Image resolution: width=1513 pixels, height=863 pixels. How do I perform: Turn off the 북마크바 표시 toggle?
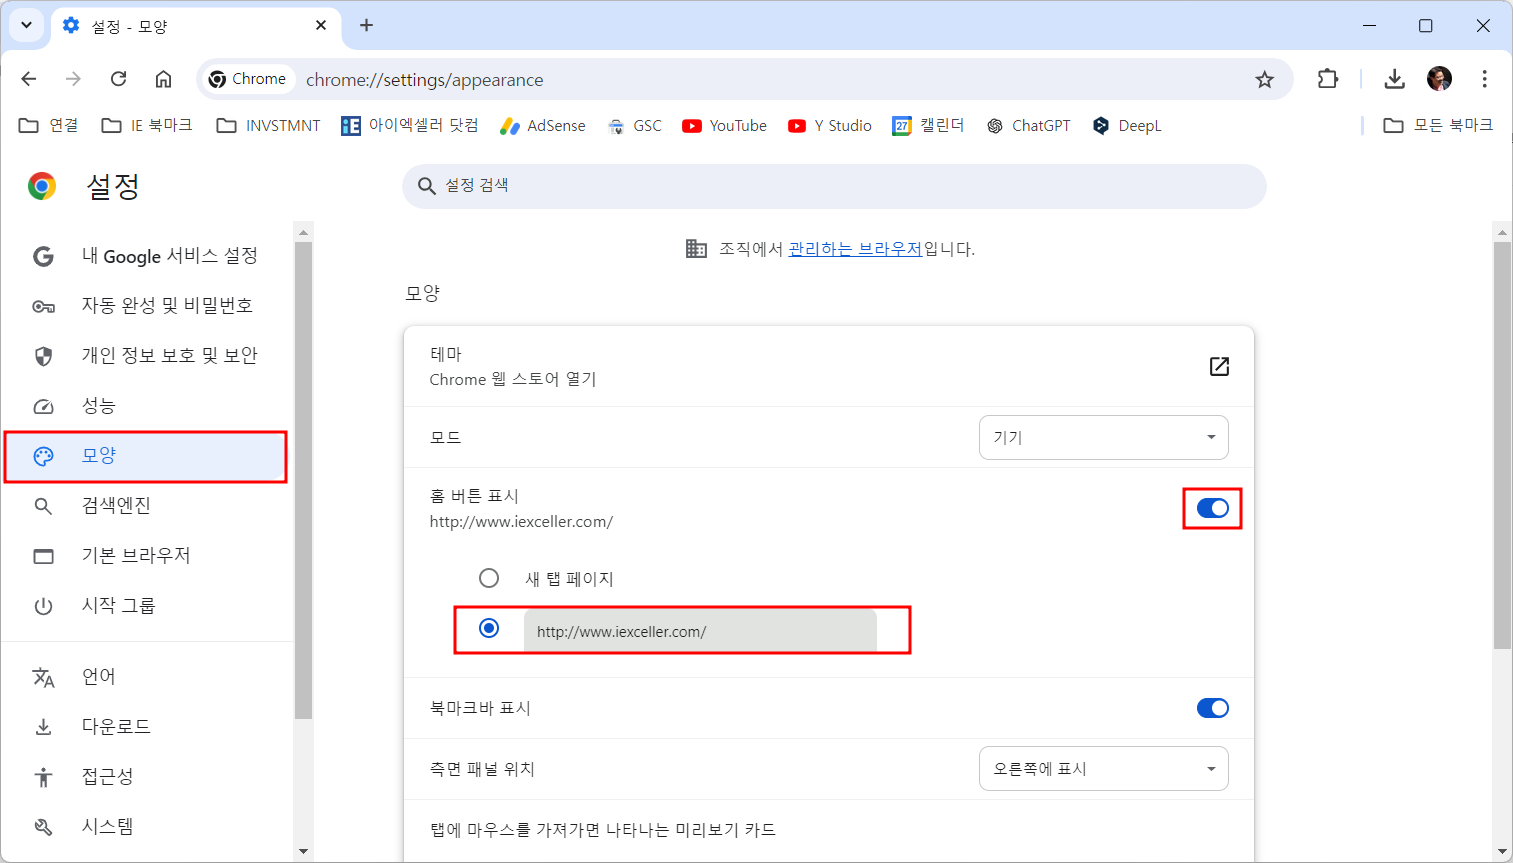tap(1212, 708)
